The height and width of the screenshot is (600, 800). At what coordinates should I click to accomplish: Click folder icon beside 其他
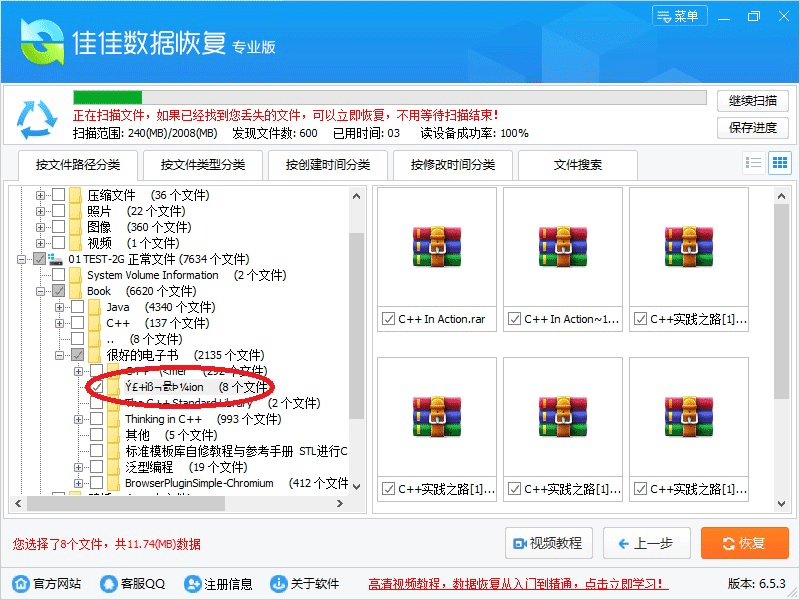click(113, 435)
